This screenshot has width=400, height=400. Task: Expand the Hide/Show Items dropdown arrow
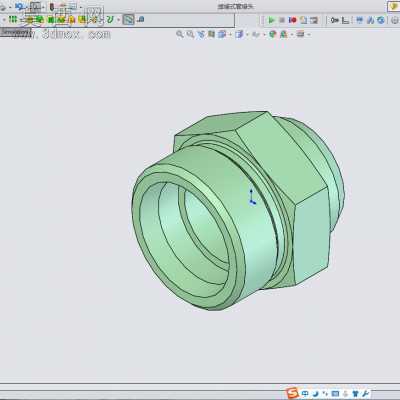[x=264, y=34]
